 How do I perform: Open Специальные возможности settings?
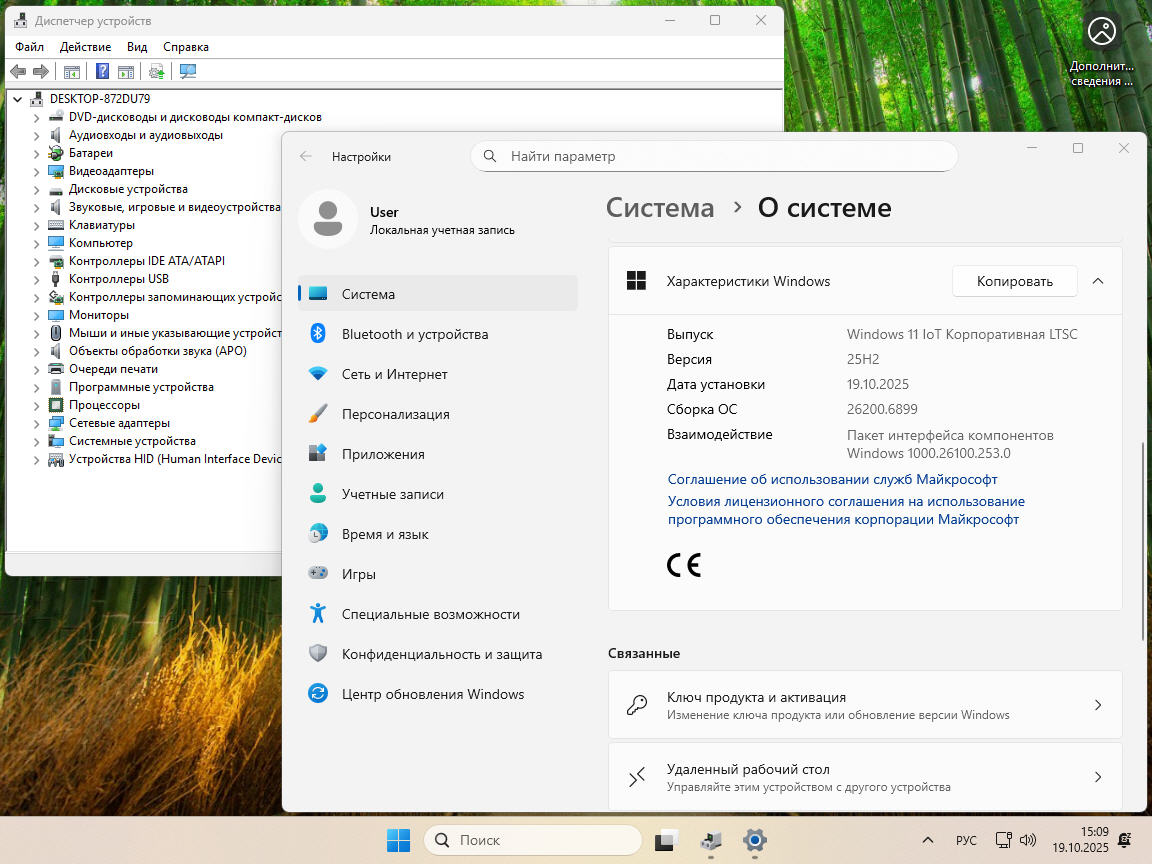(430, 614)
